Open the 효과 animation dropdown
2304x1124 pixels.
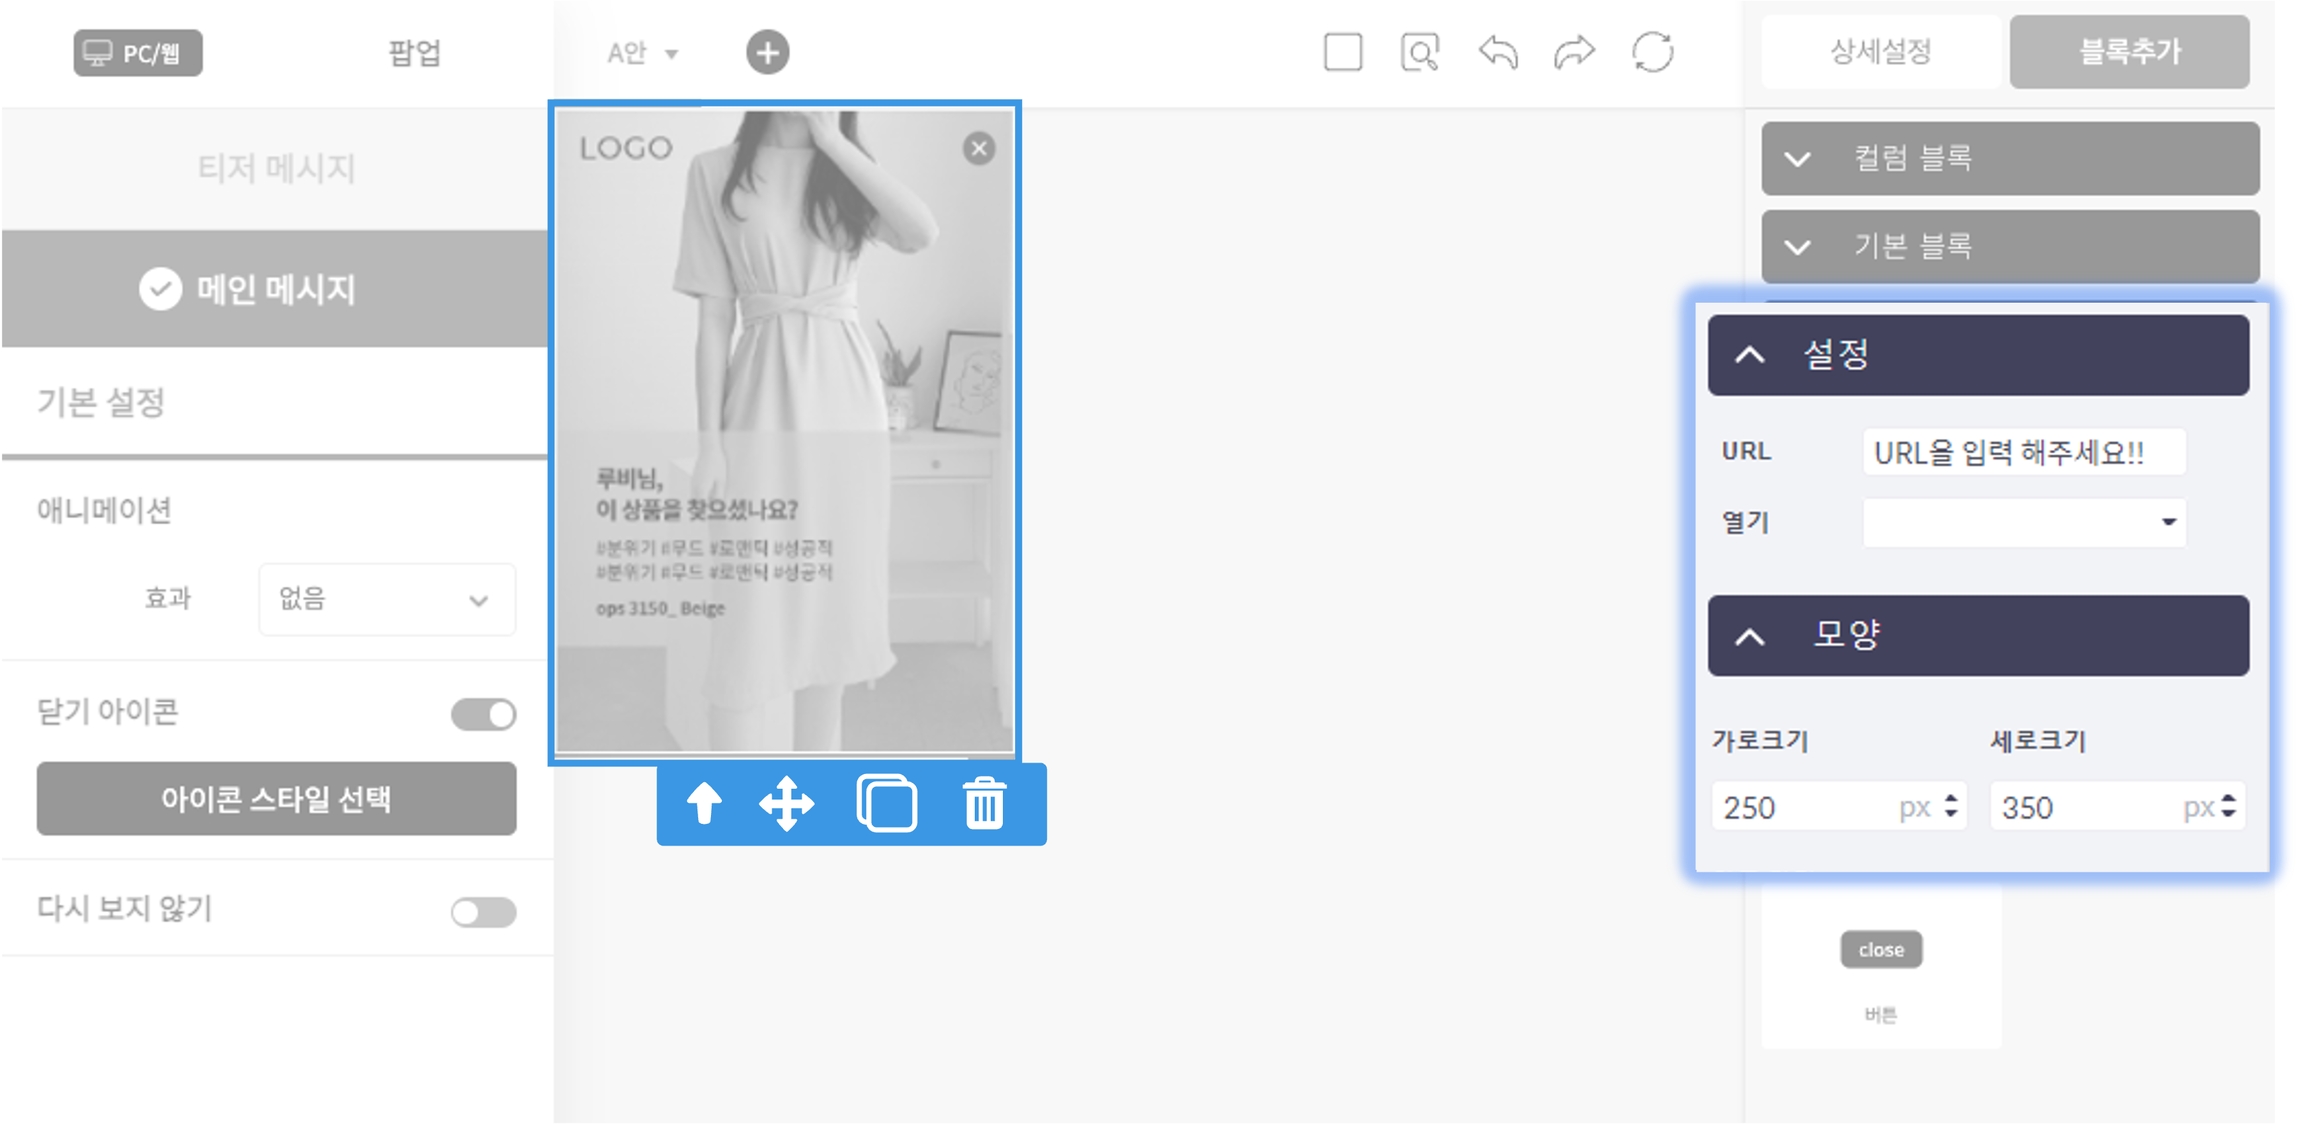tap(387, 599)
